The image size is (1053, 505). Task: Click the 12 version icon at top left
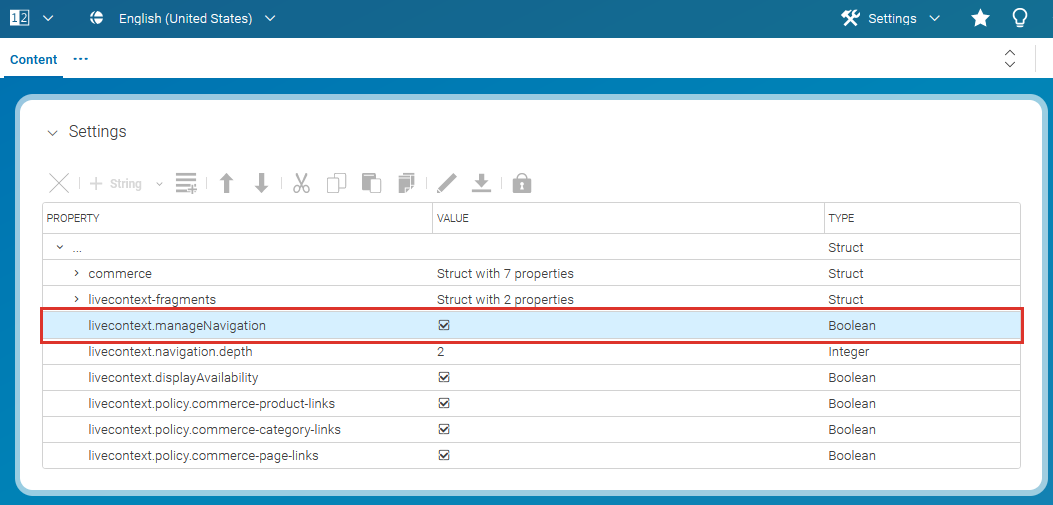coord(19,18)
